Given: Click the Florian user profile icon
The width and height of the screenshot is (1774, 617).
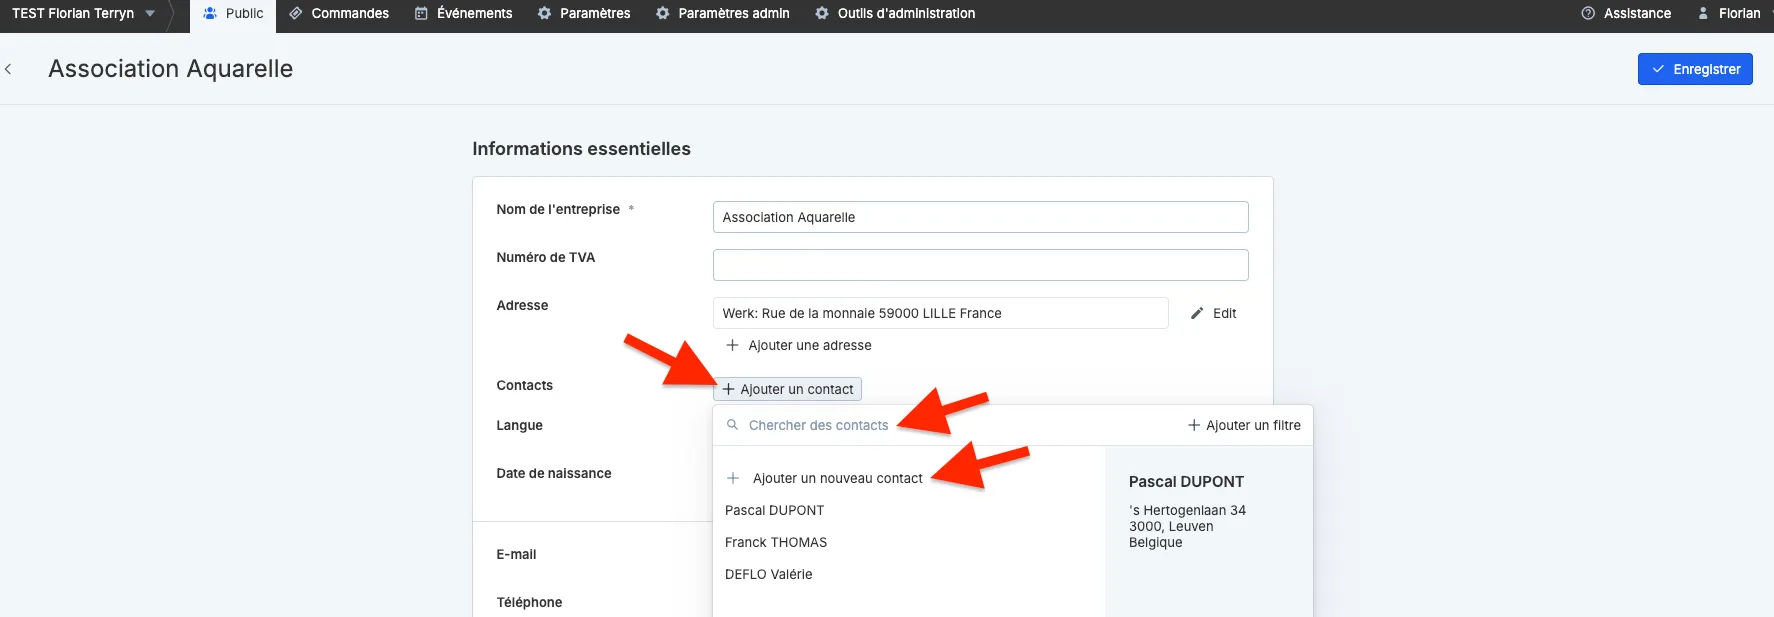Looking at the screenshot, I should [1703, 13].
